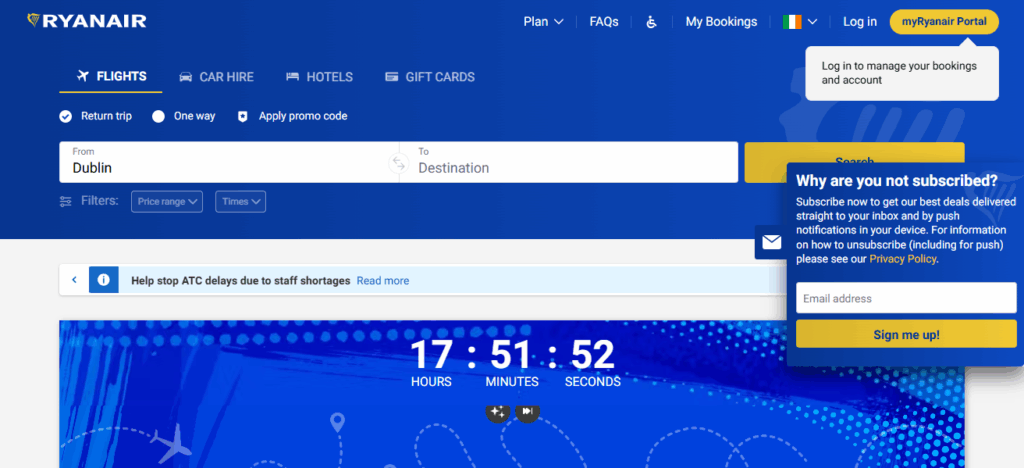1024x468 pixels.
Task: Select the One way option
Action: (x=158, y=116)
